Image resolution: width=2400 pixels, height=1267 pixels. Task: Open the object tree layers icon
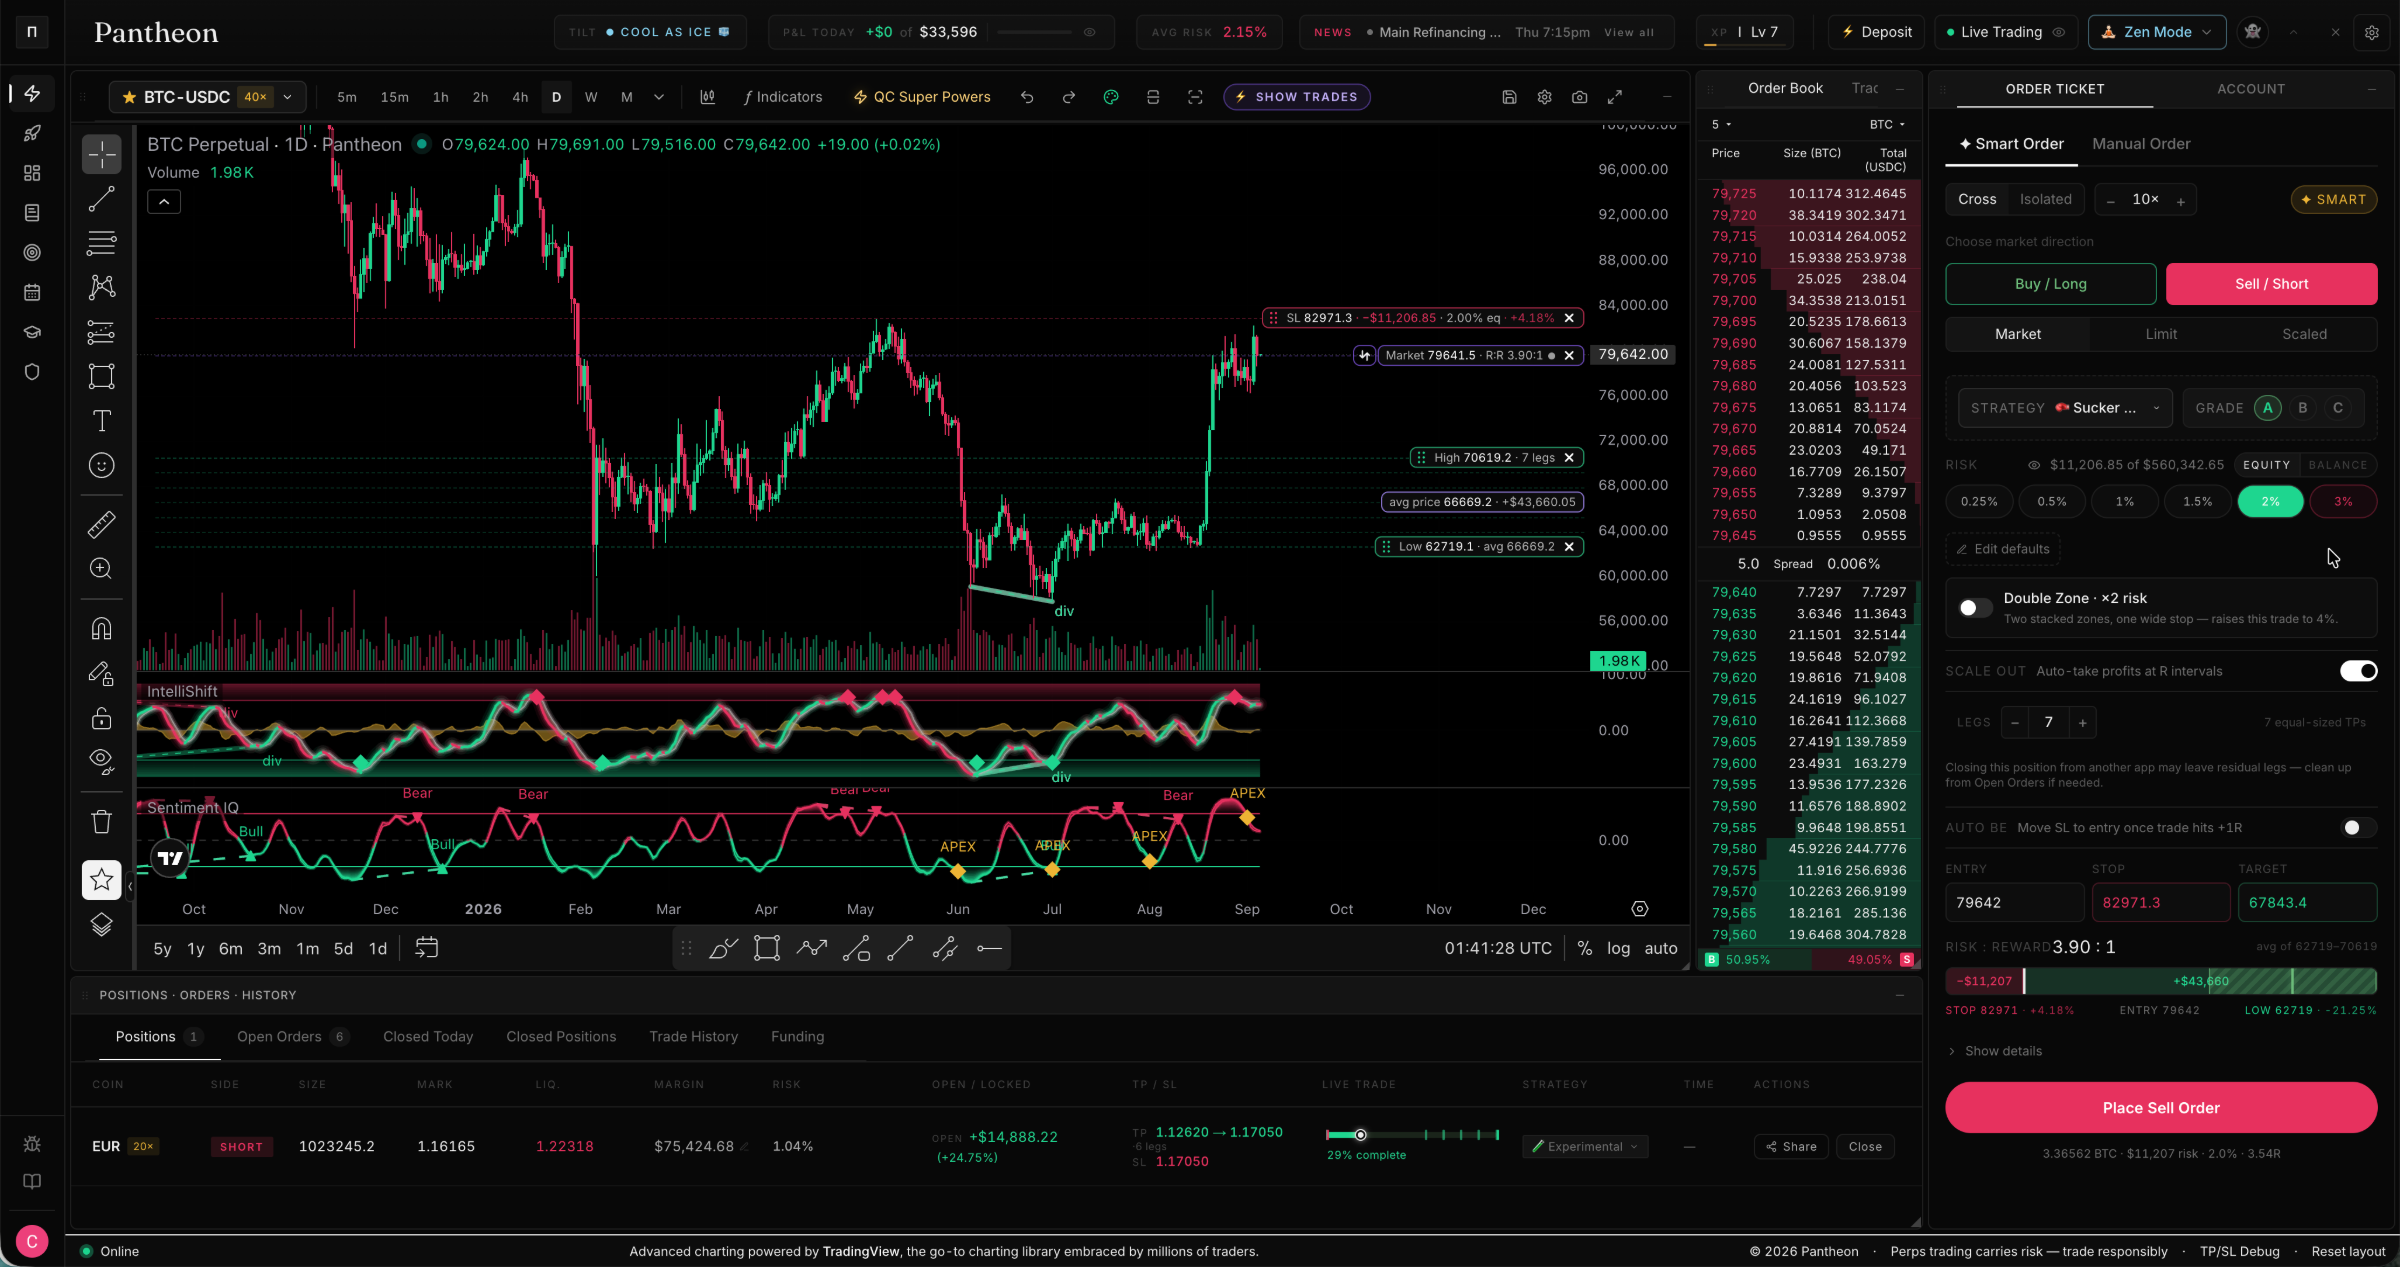(x=101, y=925)
